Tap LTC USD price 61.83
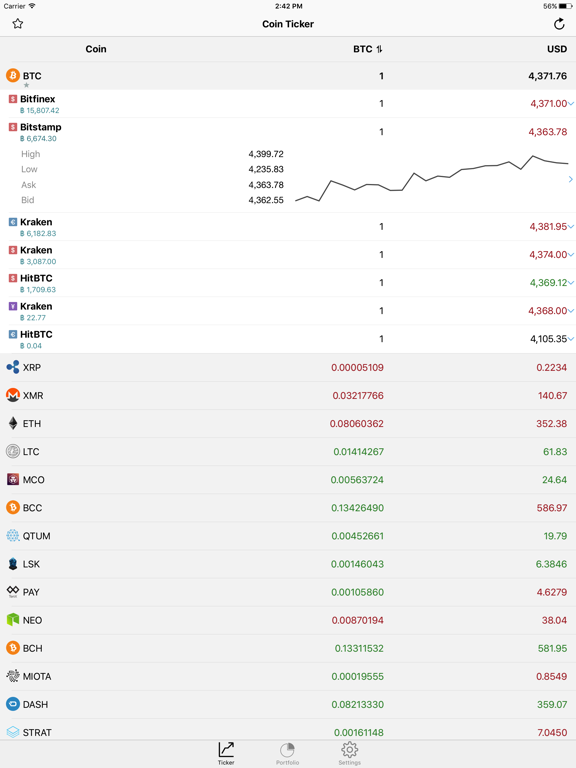 (555, 452)
